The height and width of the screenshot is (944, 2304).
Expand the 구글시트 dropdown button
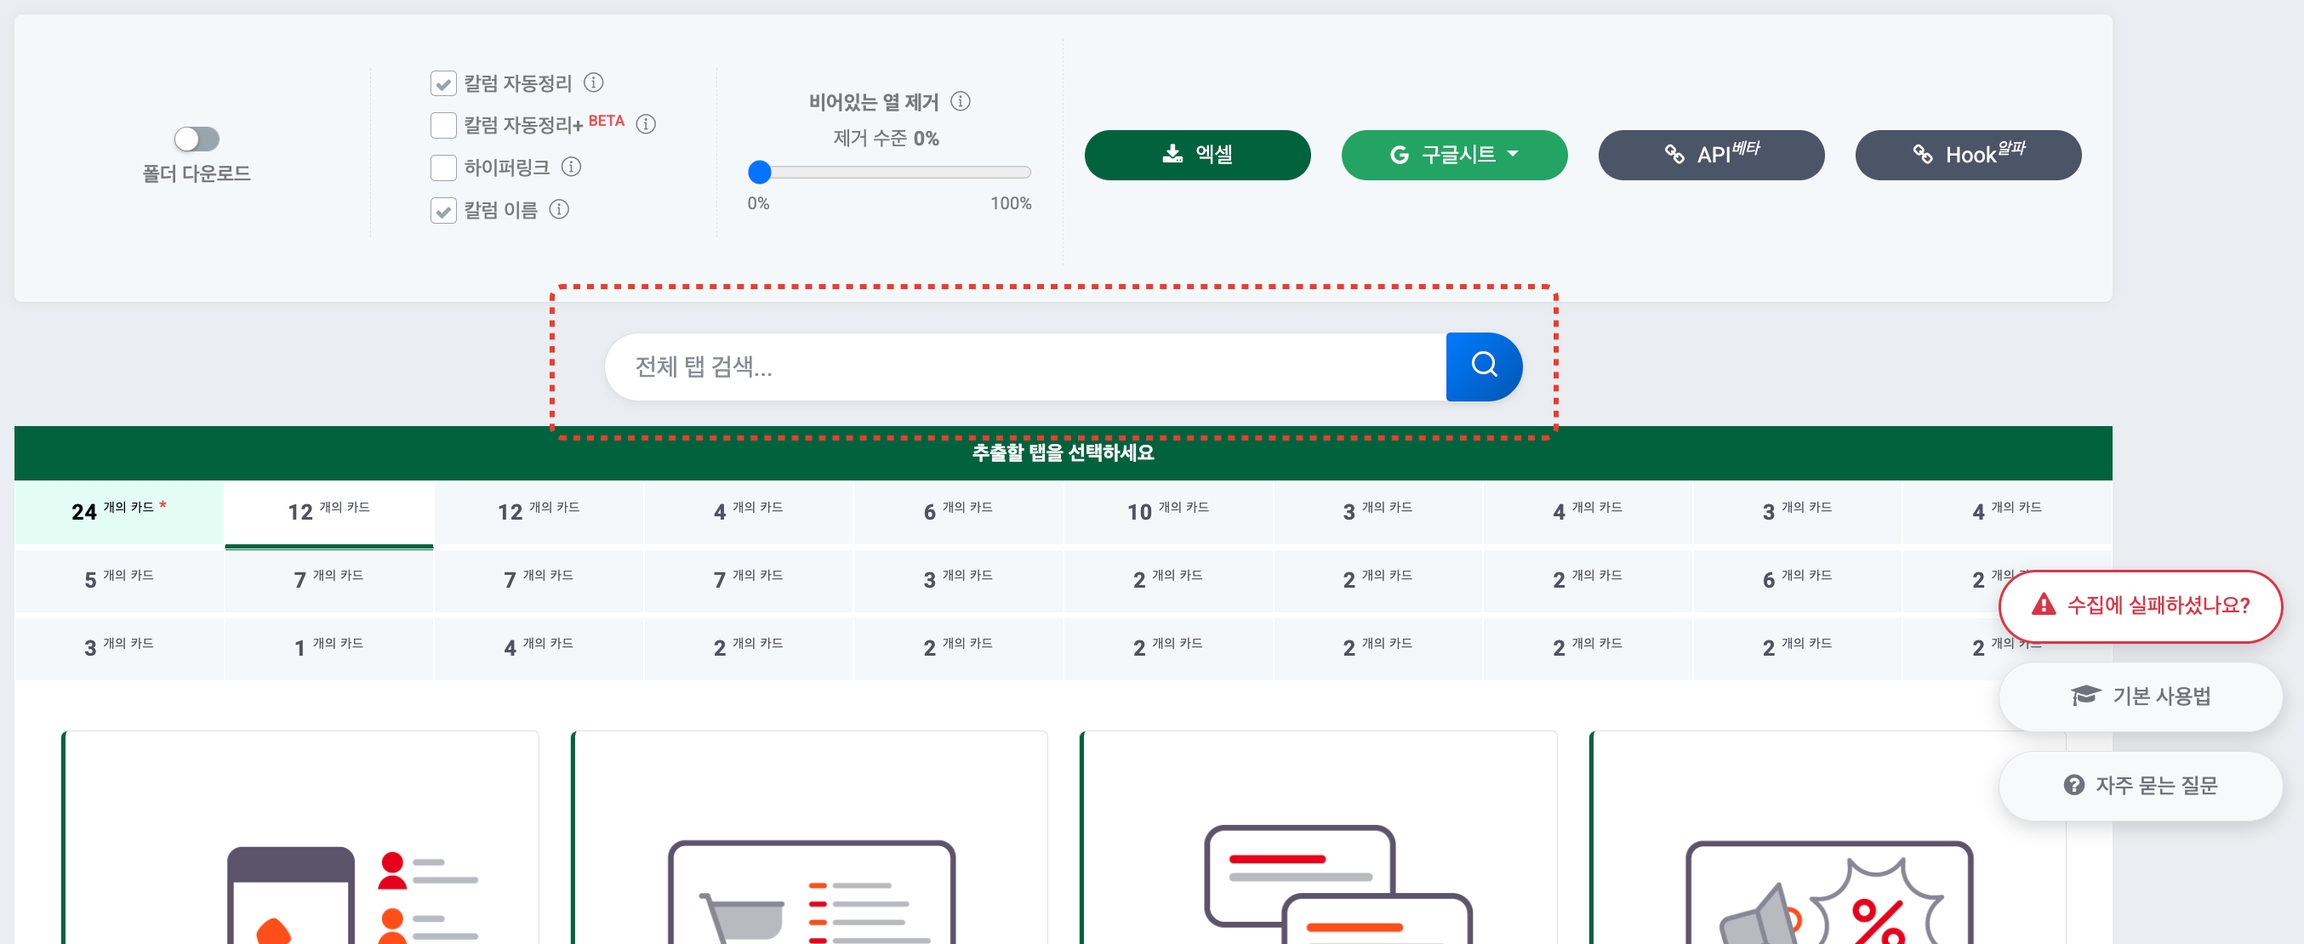pos(1454,155)
